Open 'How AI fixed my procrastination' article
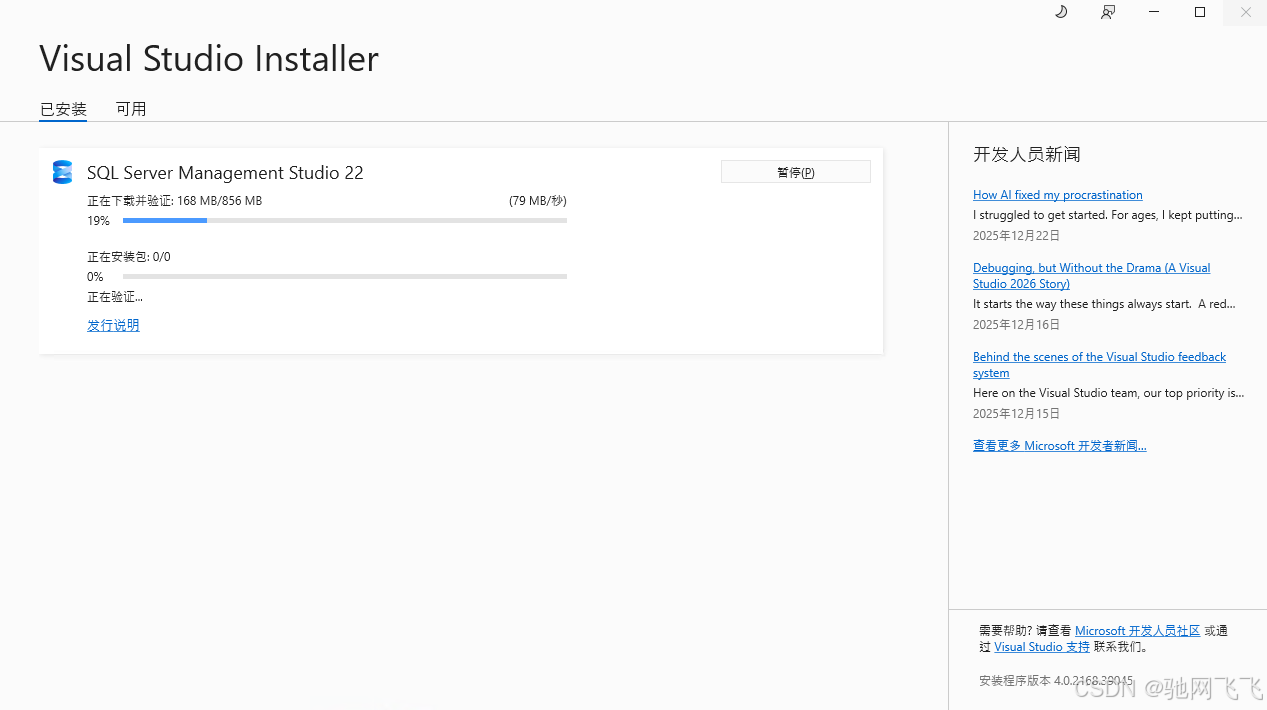The image size is (1267, 710). pyautogui.click(x=1057, y=195)
